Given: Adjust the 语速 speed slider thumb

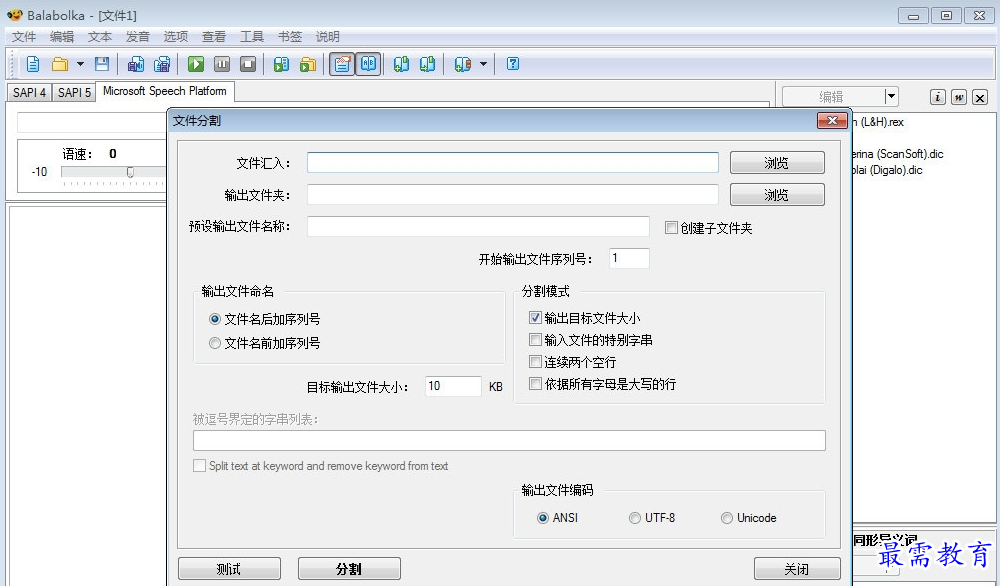Looking at the screenshot, I should tap(130, 172).
